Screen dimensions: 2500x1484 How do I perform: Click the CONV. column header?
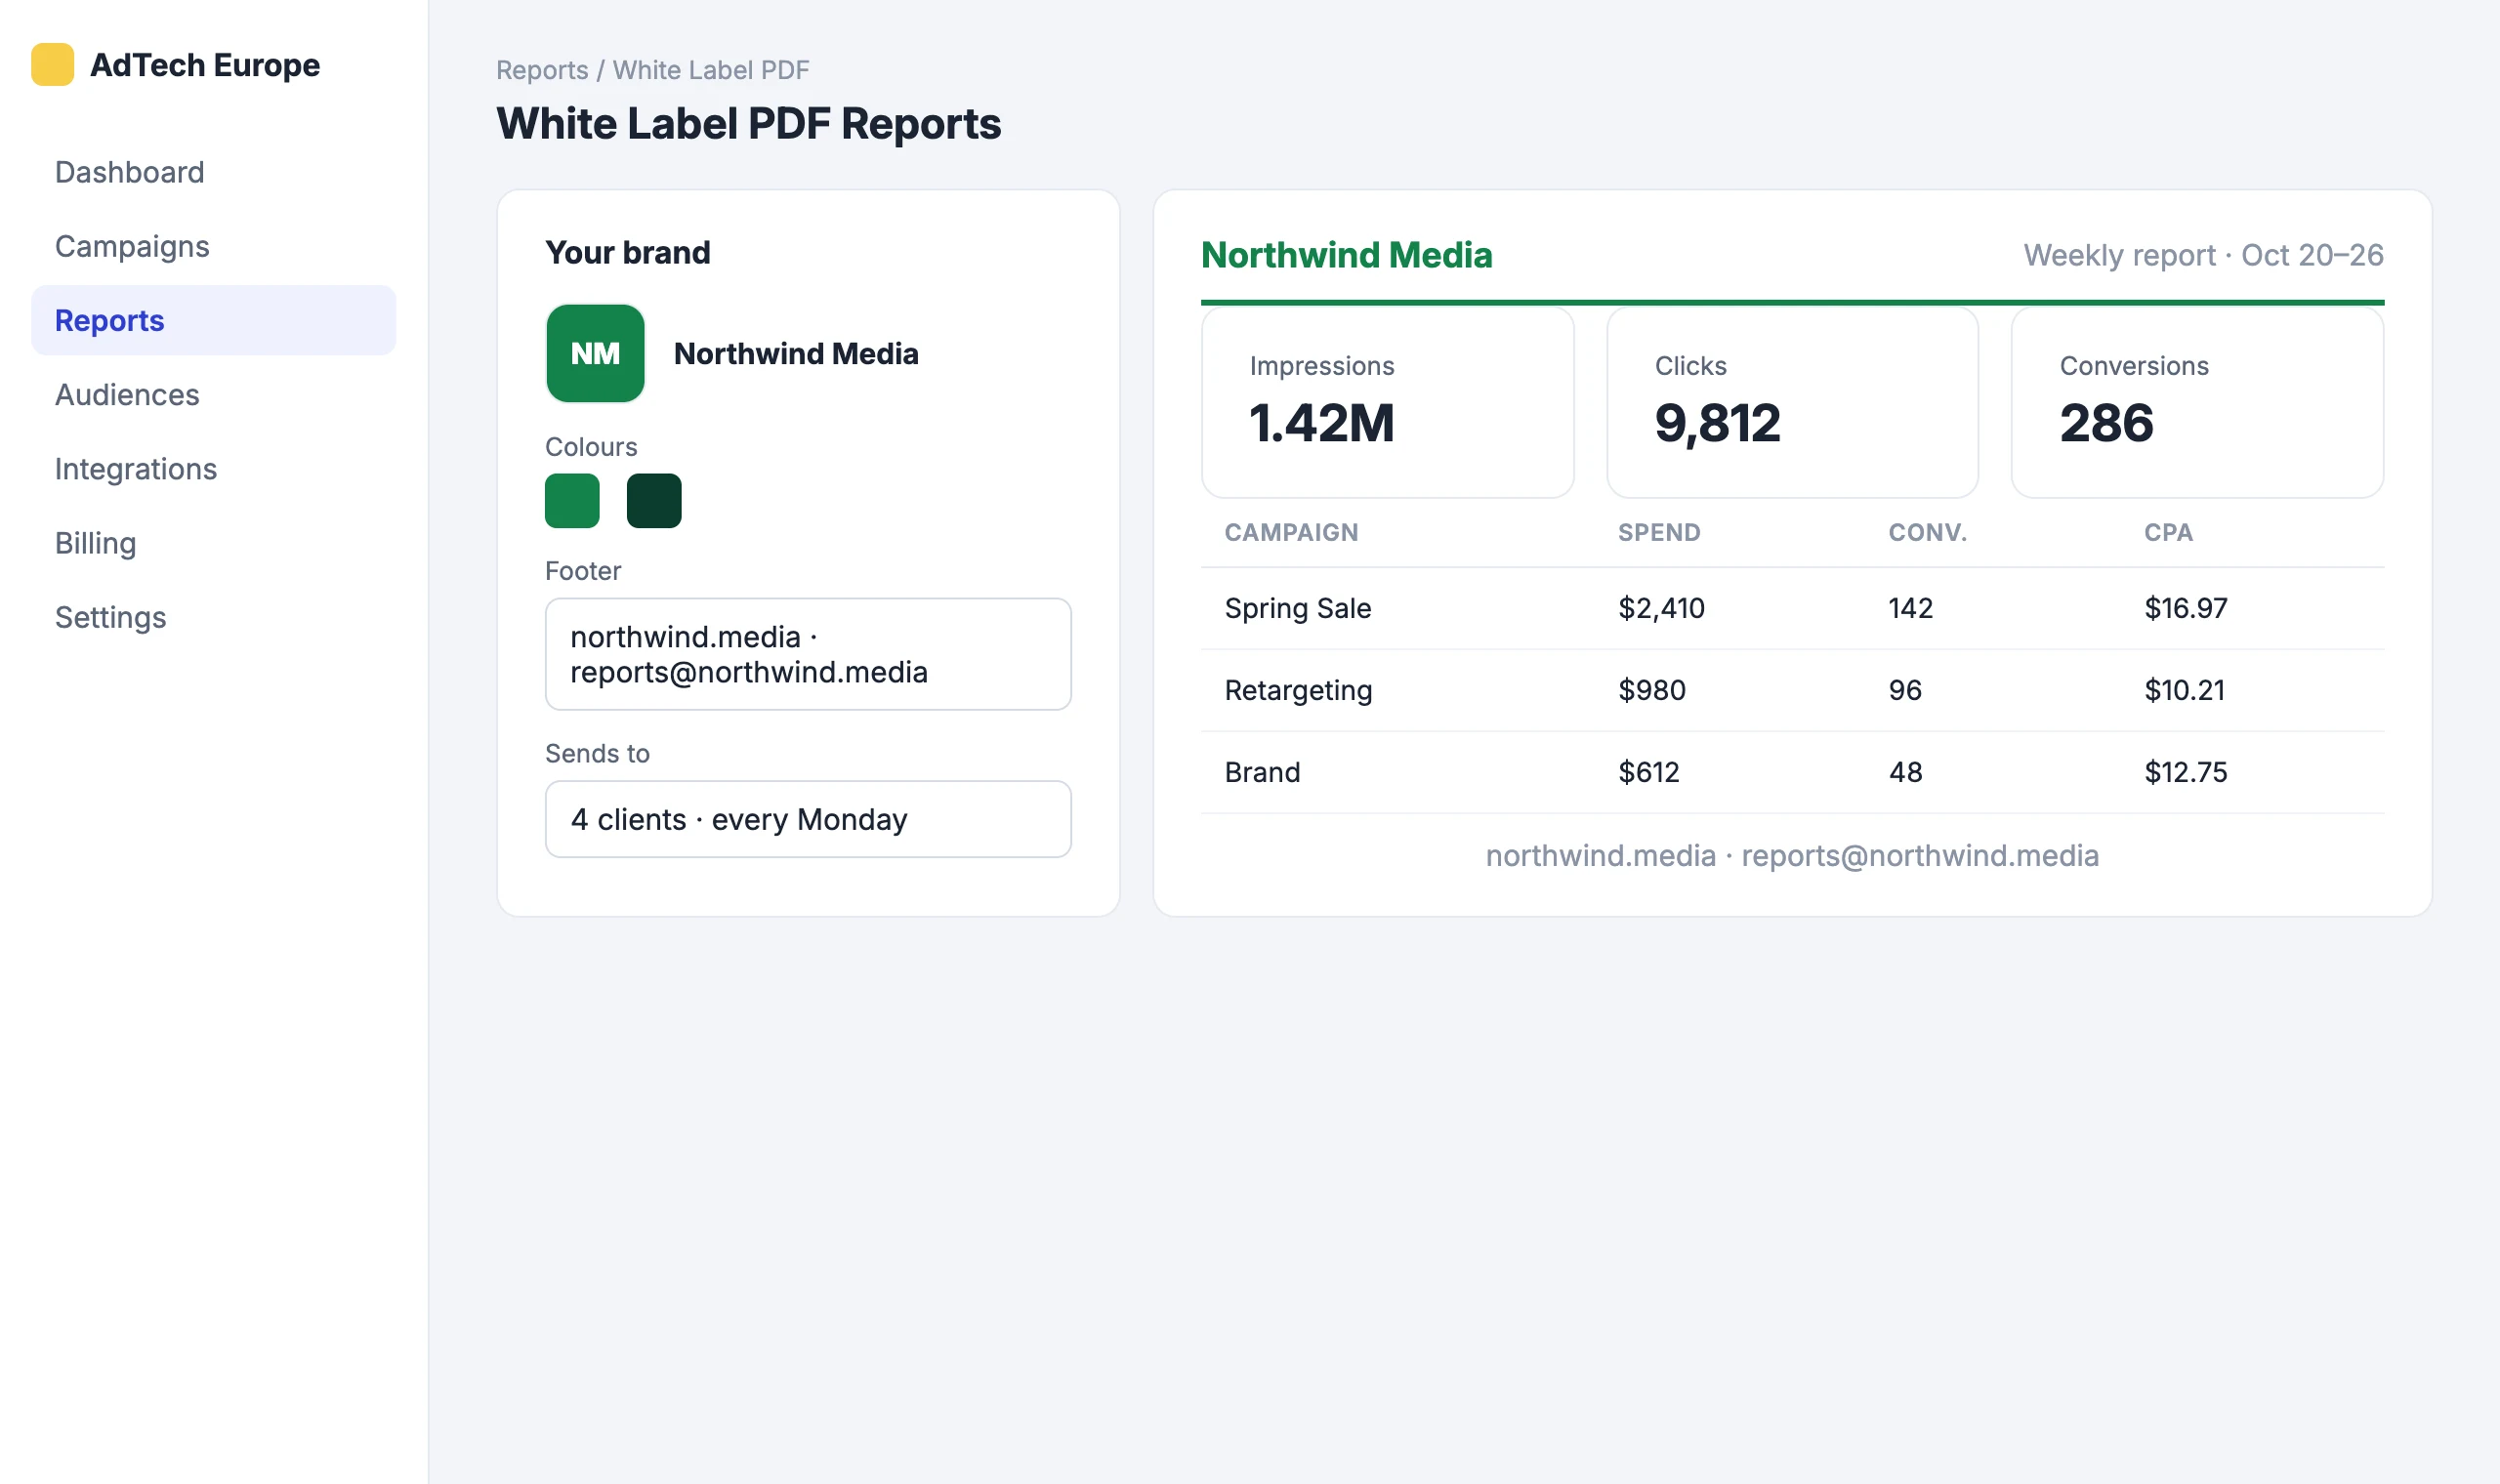(1927, 532)
